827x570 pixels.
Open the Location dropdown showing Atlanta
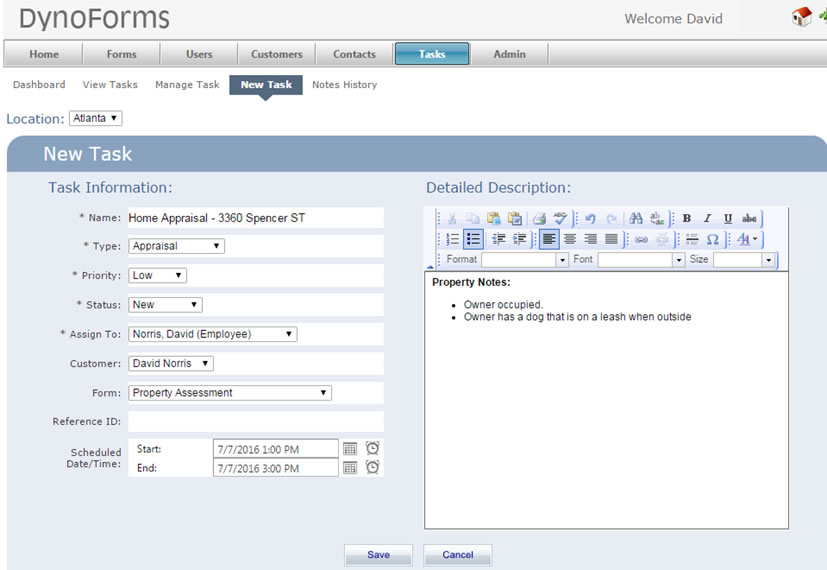tap(95, 118)
